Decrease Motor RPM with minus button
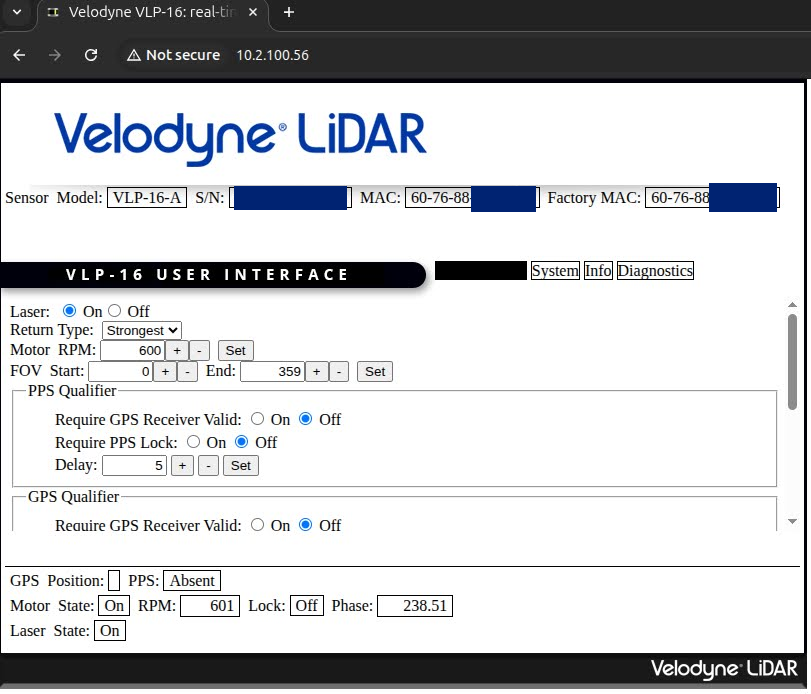The height and width of the screenshot is (694, 811). point(199,351)
